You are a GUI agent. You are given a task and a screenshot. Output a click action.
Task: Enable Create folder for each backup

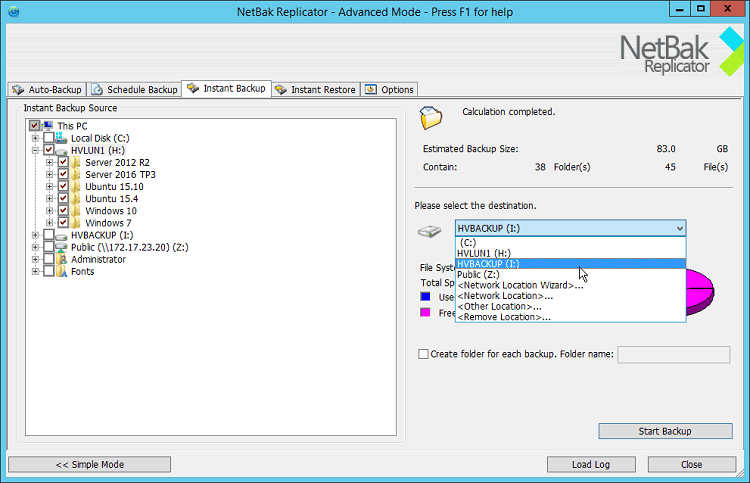point(423,354)
